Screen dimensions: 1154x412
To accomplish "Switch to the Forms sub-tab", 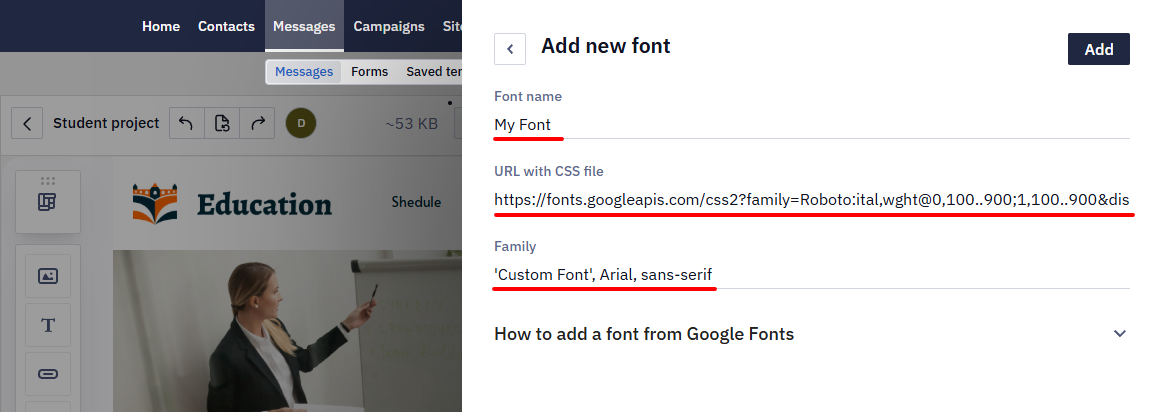I will pyautogui.click(x=369, y=71).
